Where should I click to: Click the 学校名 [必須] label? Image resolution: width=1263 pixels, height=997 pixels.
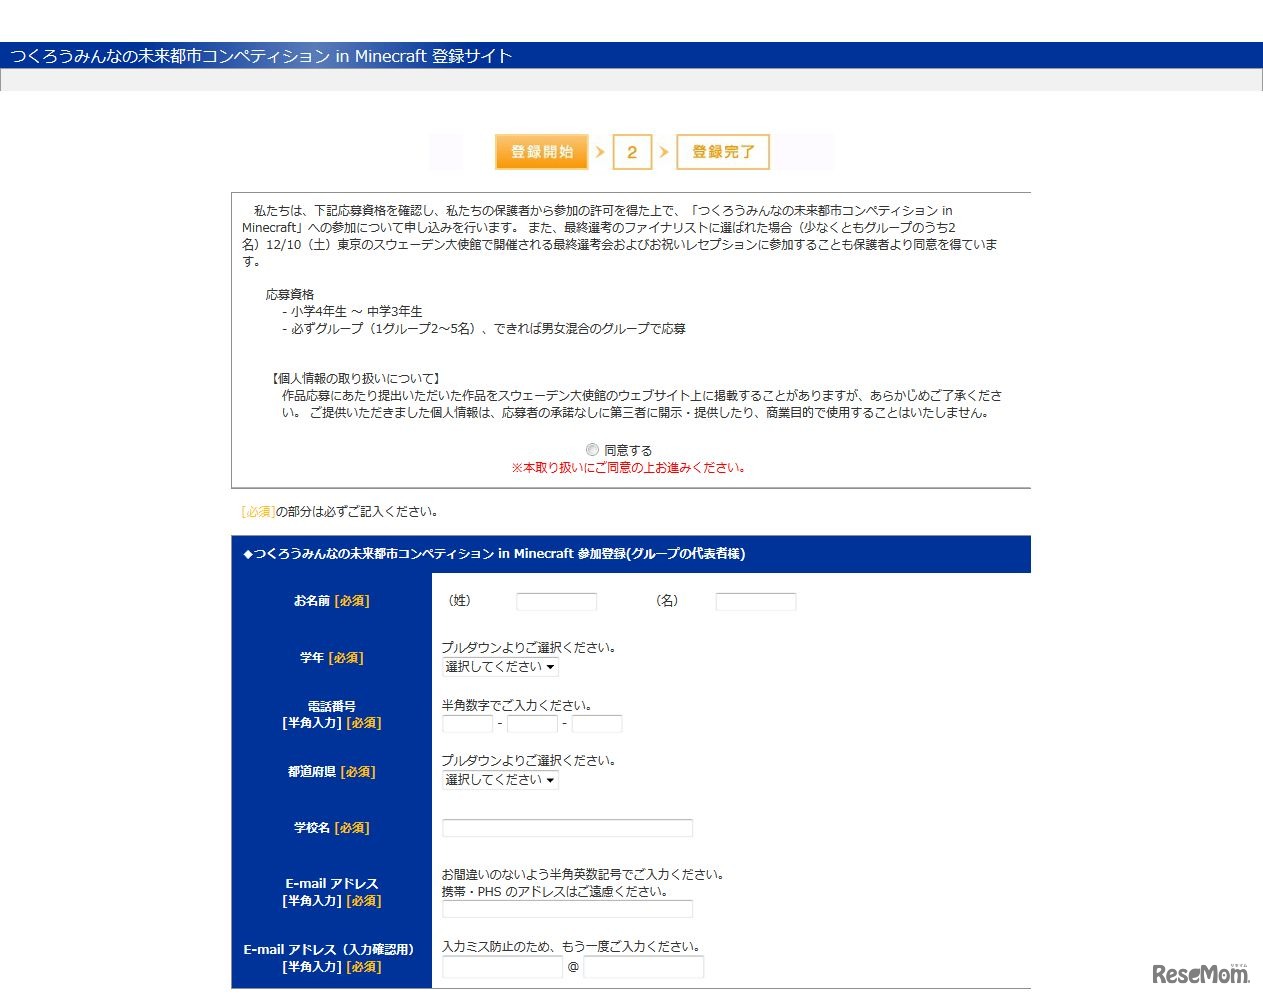[x=331, y=828]
